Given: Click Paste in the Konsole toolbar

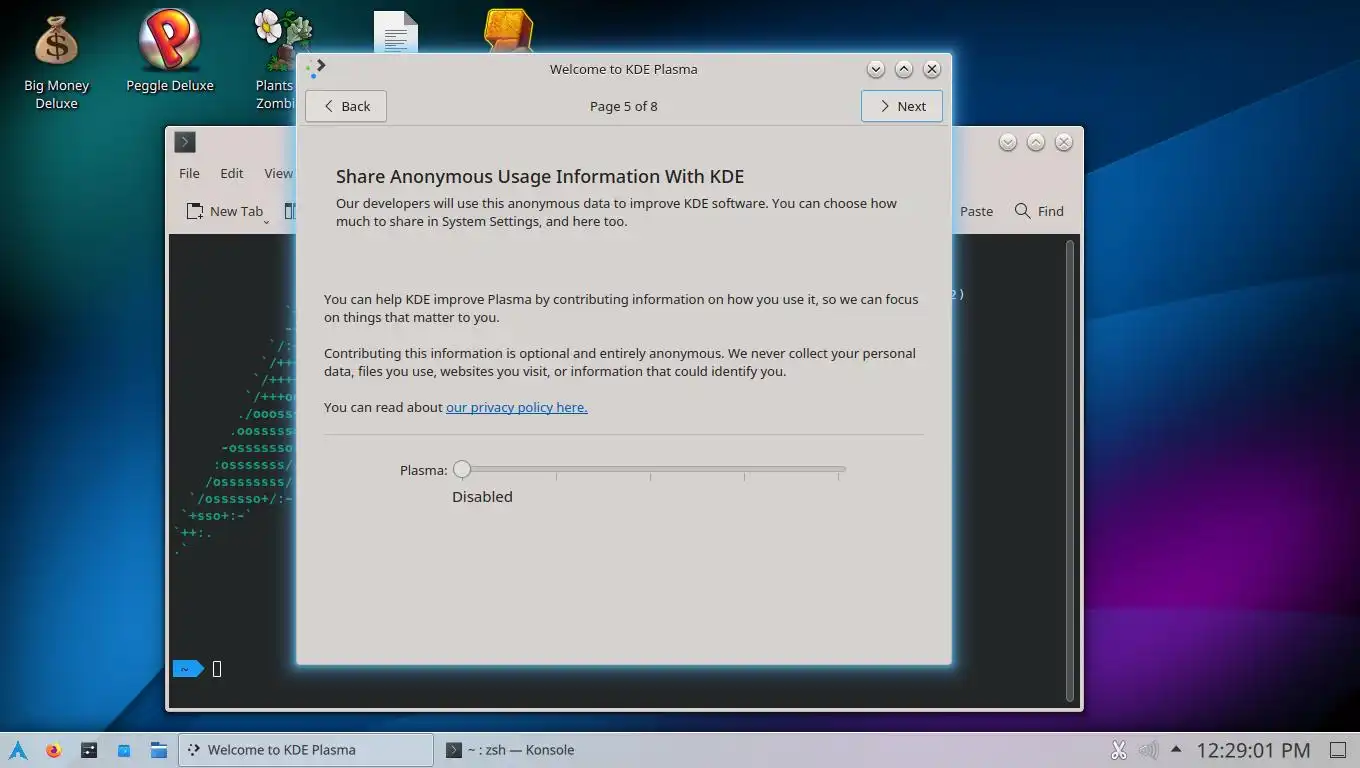Looking at the screenshot, I should [x=976, y=211].
